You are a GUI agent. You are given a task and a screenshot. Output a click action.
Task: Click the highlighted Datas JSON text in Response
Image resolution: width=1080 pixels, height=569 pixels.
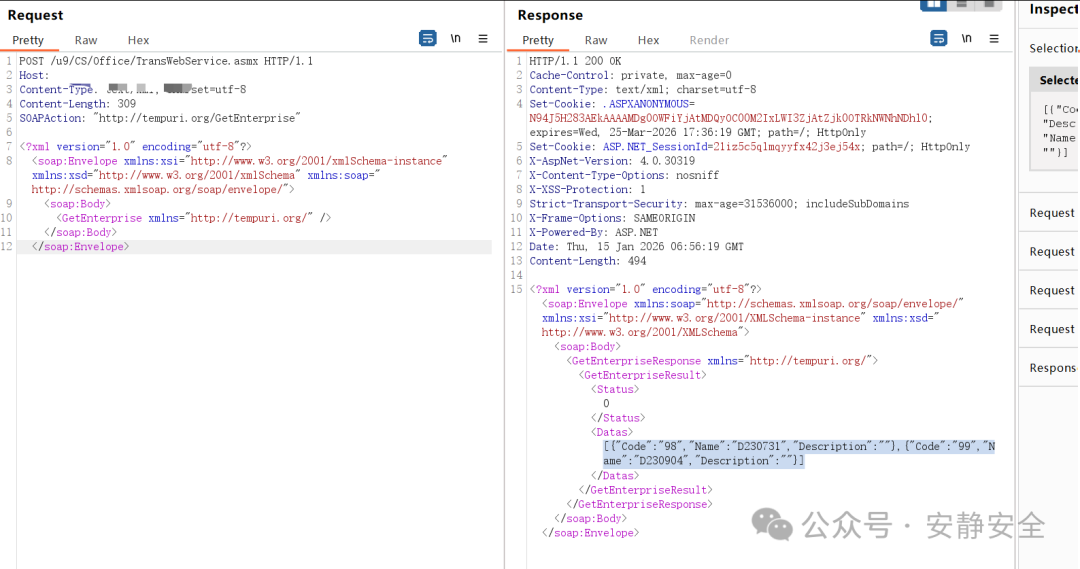(799, 453)
